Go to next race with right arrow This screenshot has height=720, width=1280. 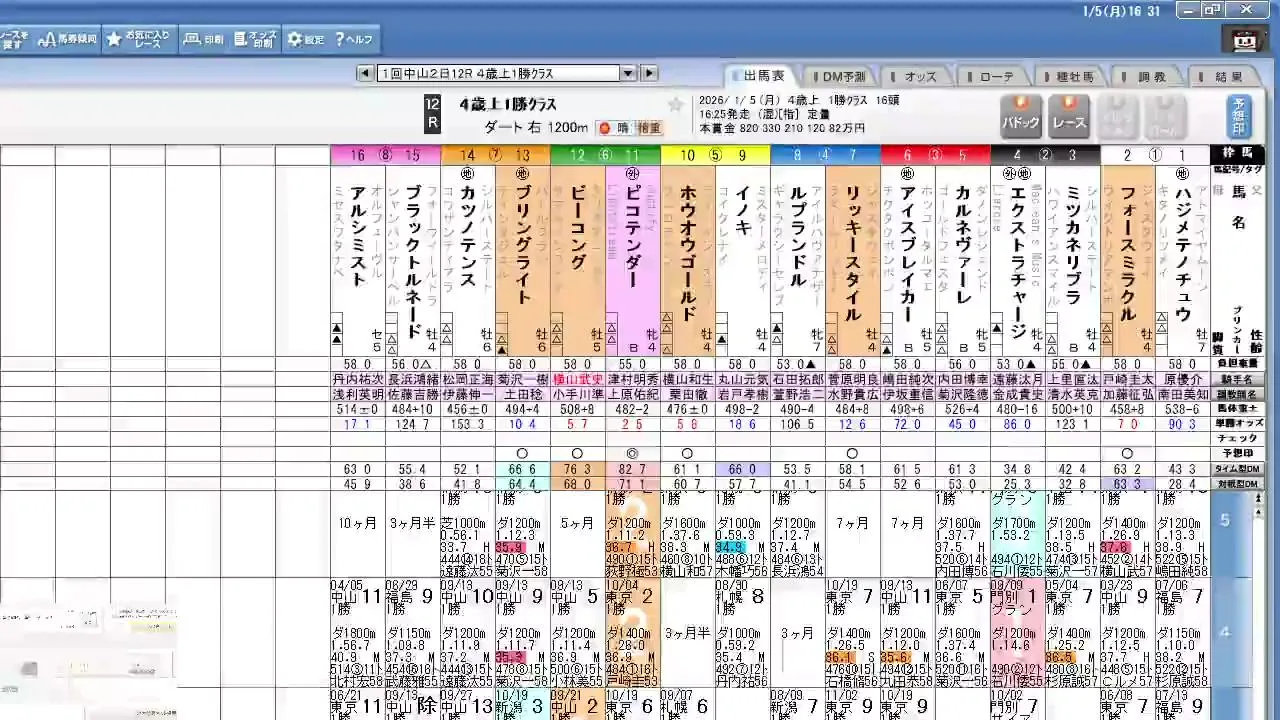click(x=649, y=74)
